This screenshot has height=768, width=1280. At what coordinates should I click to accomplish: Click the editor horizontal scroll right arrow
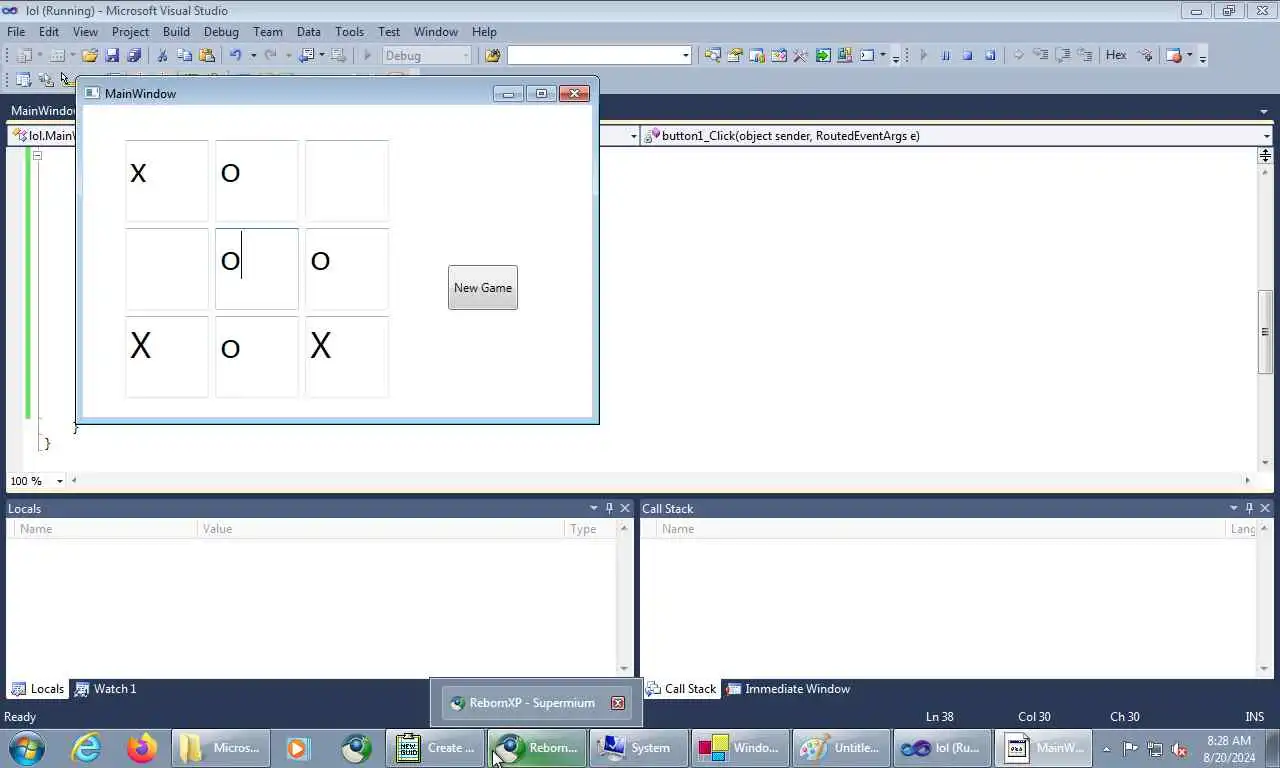click(1247, 481)
